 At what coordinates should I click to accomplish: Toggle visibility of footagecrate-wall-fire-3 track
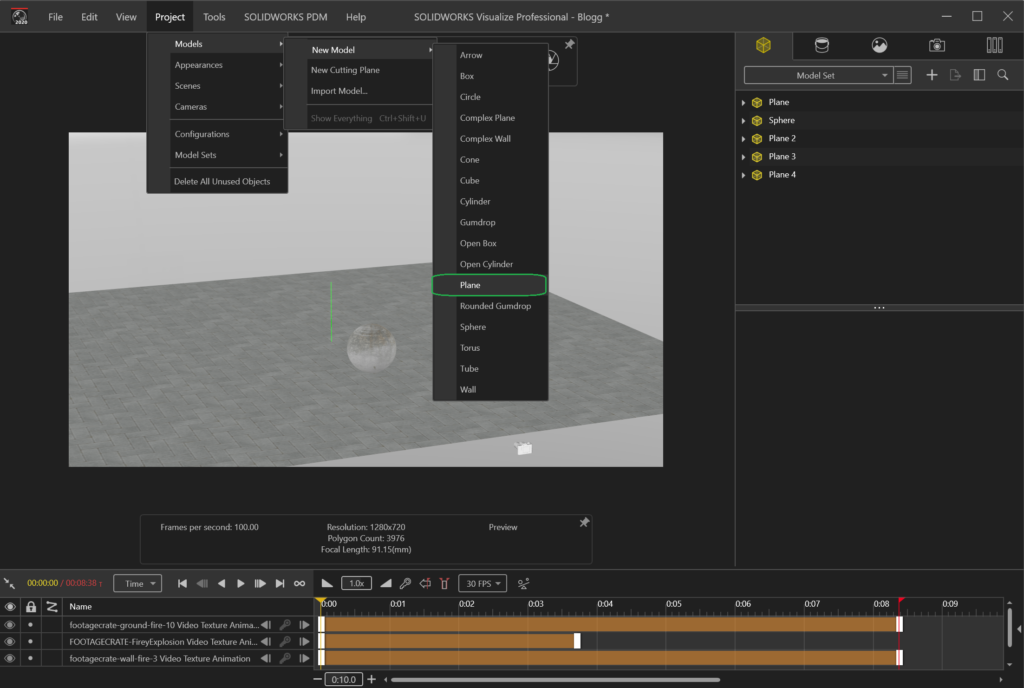point(10,659)
